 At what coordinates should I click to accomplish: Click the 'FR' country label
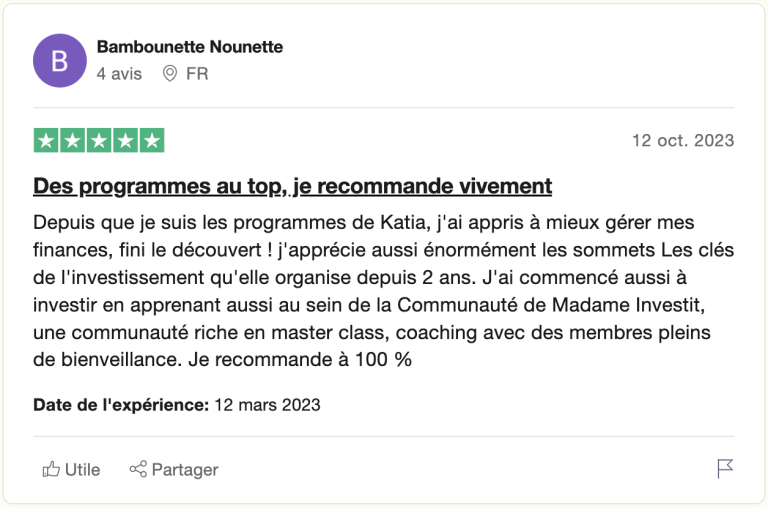(197, 74)
